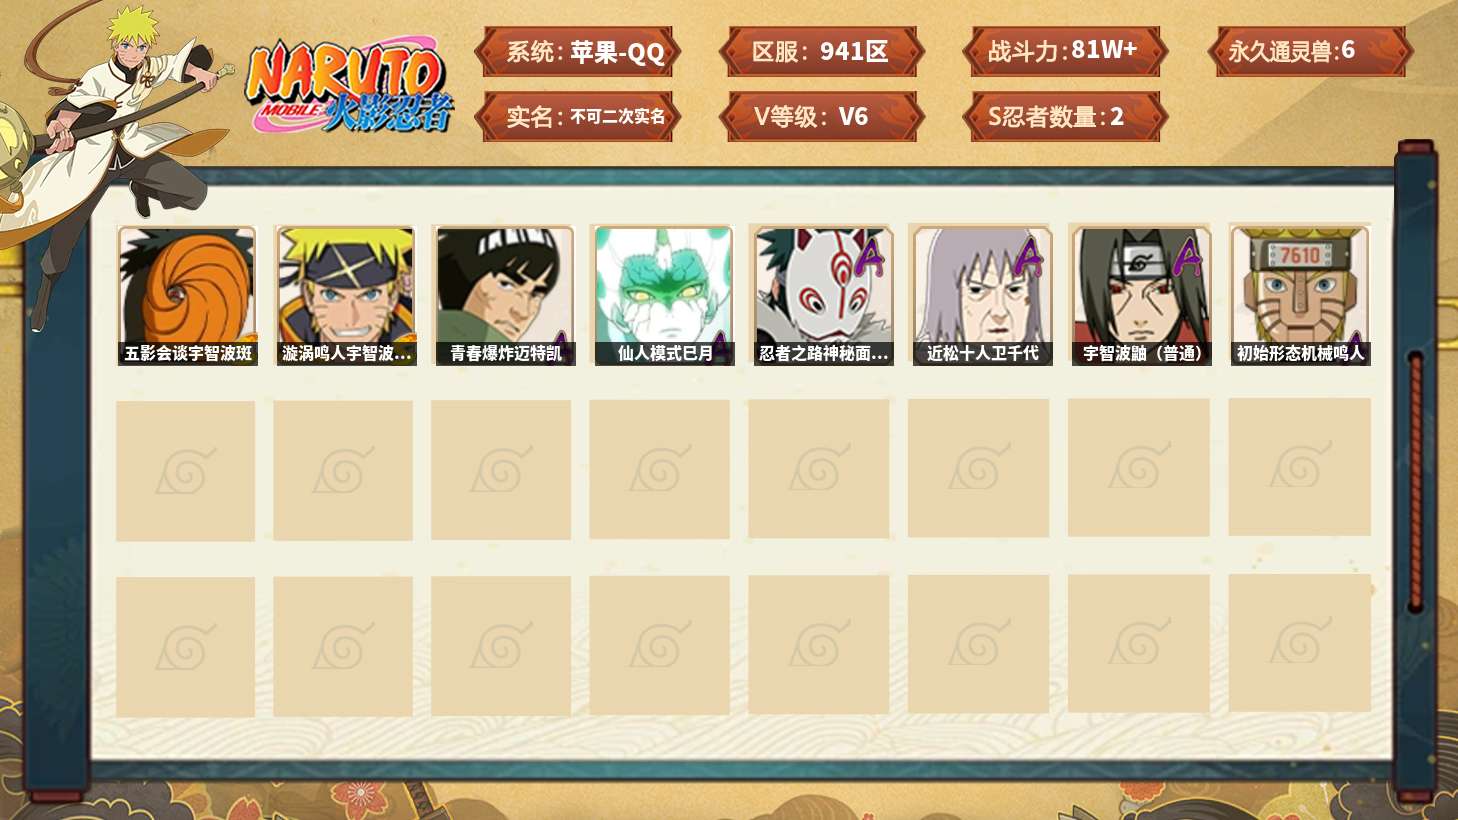Image resolution: width=1458 pixels, height=820 pixels.
Task: Click the 永久通灵兽: 6 badge
Action: point(1309,52)
